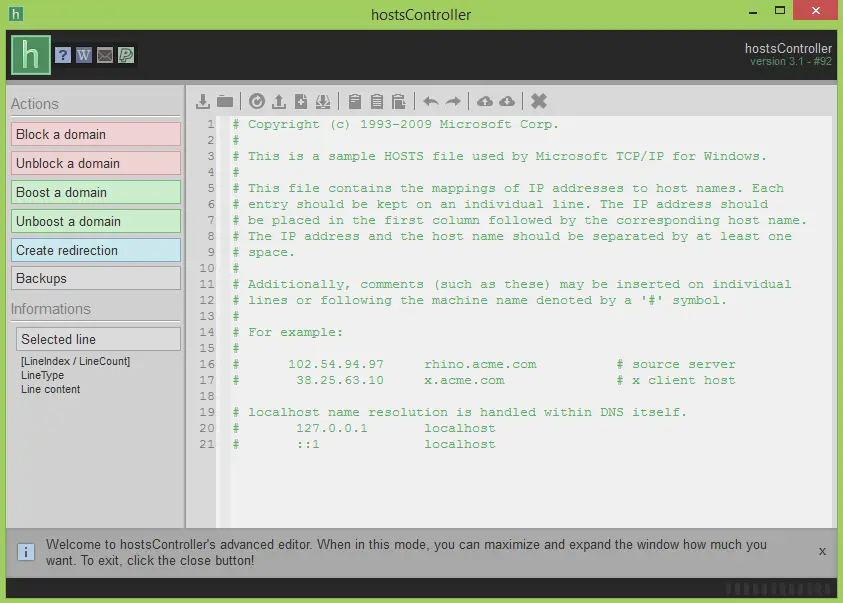Click the save-to-disk download arrow toolbar icon

click(203, 101)
